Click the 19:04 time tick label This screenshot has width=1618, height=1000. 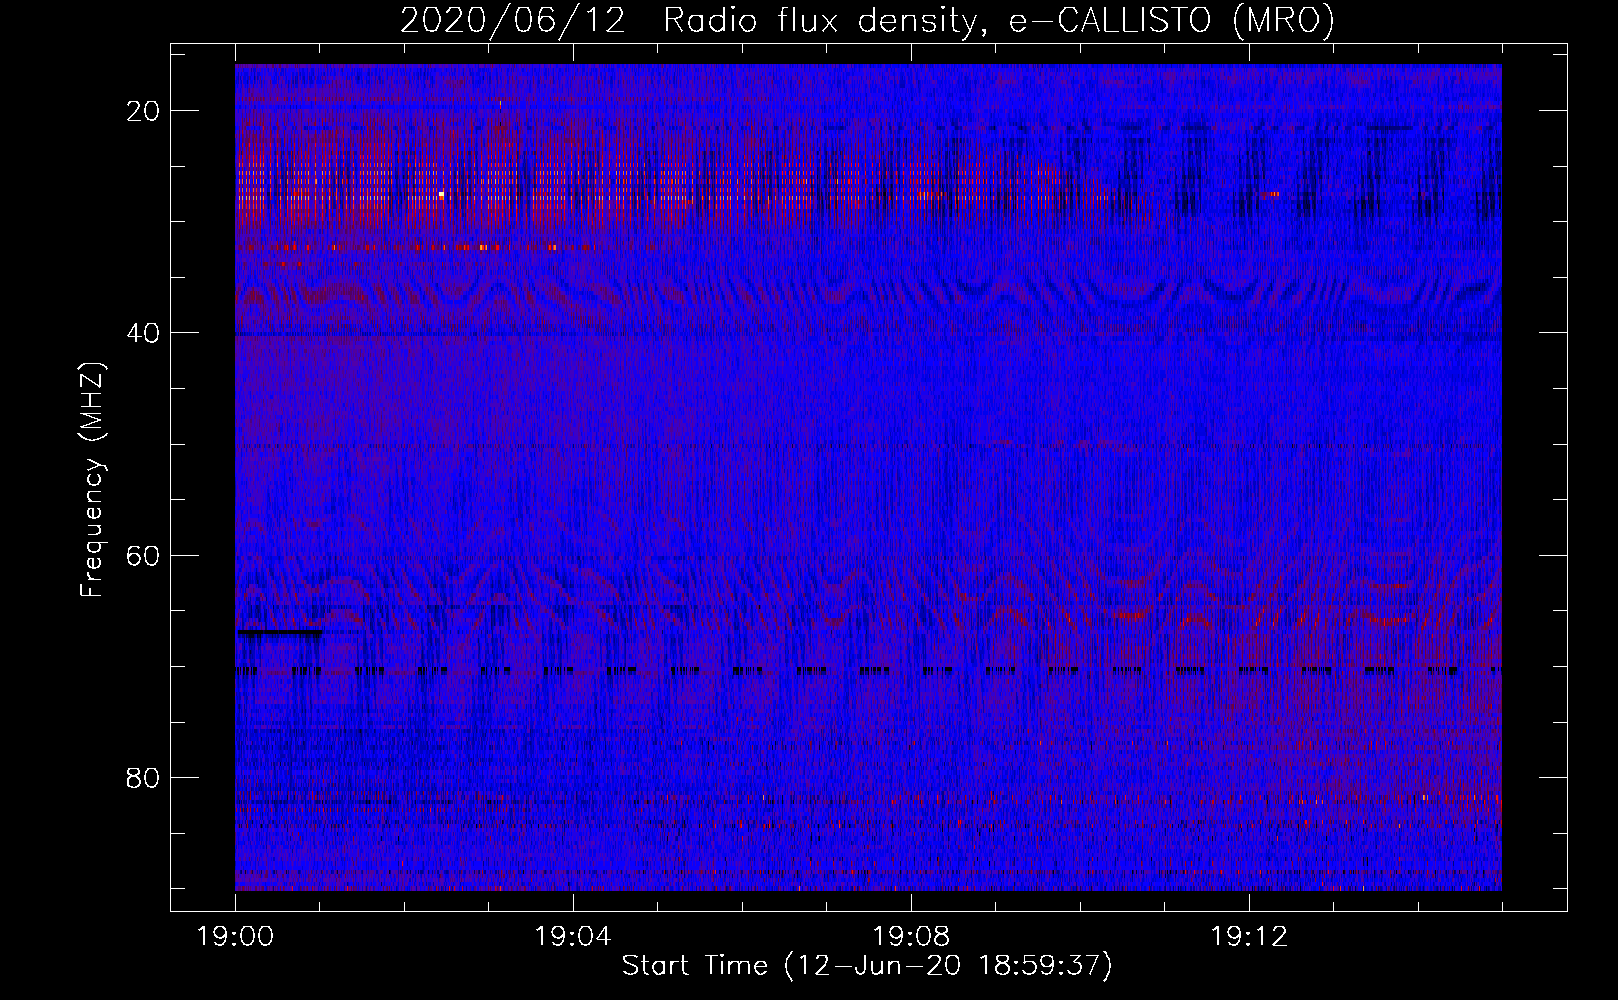573,937
